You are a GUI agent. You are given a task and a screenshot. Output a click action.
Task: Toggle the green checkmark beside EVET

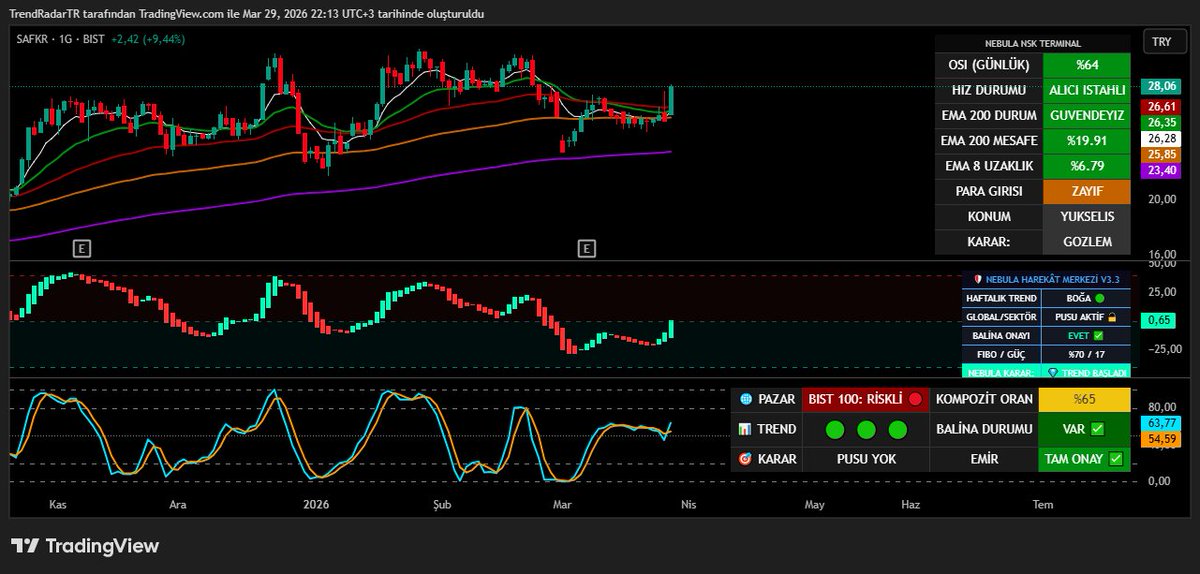coord(1098,335)
